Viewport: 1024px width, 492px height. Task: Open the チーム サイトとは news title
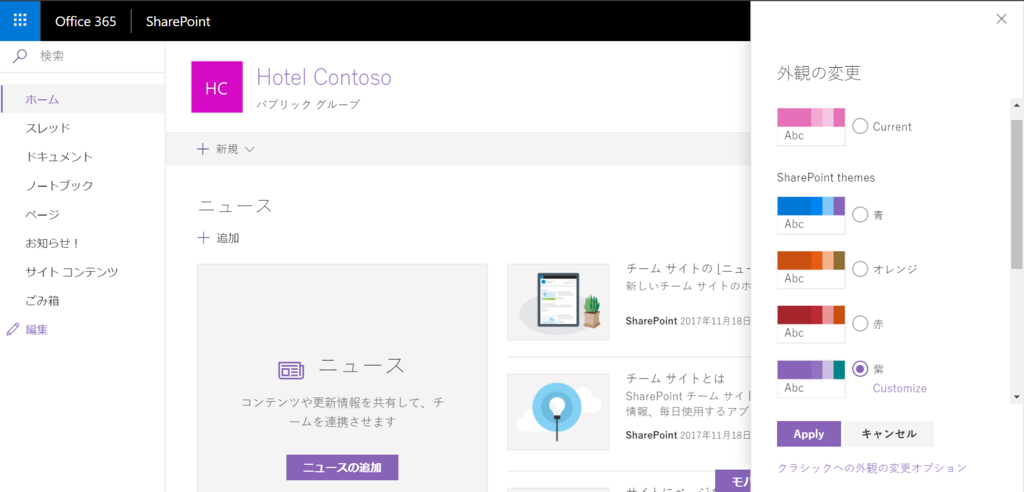(x=675, y=379)
